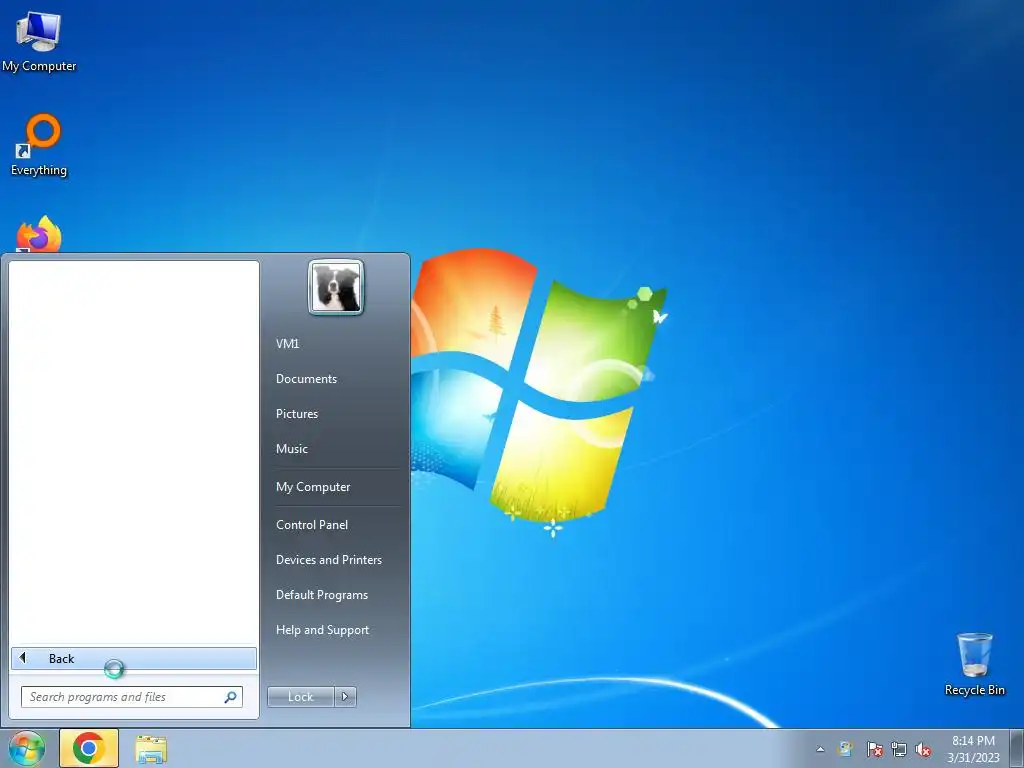Open the Recycle Bin on the desktop
Image resolution: width=1024 pixels, height=768 pixels.
pyautogui.click(x=974, y=664)
